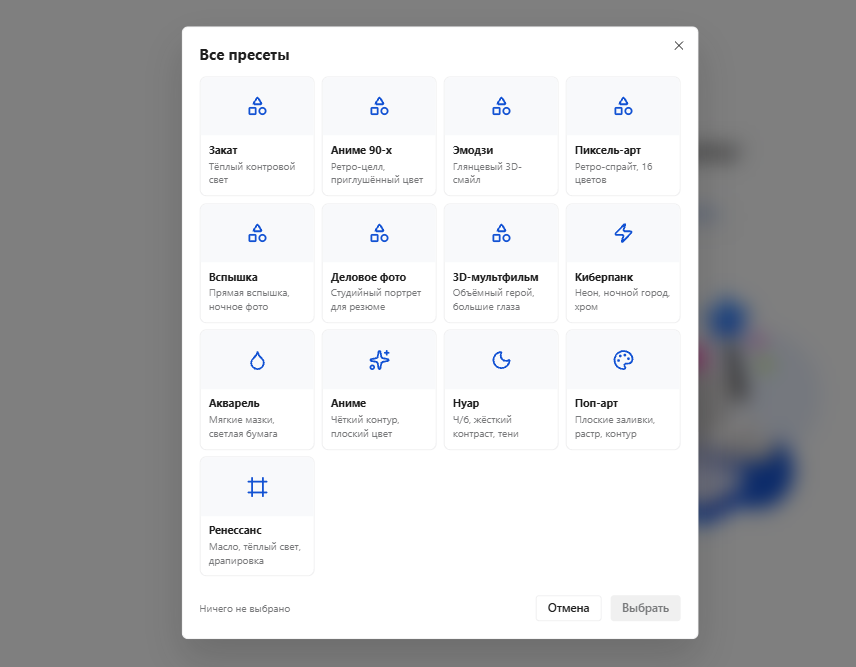Pick the Пиксель-арт preset icon

623,106
